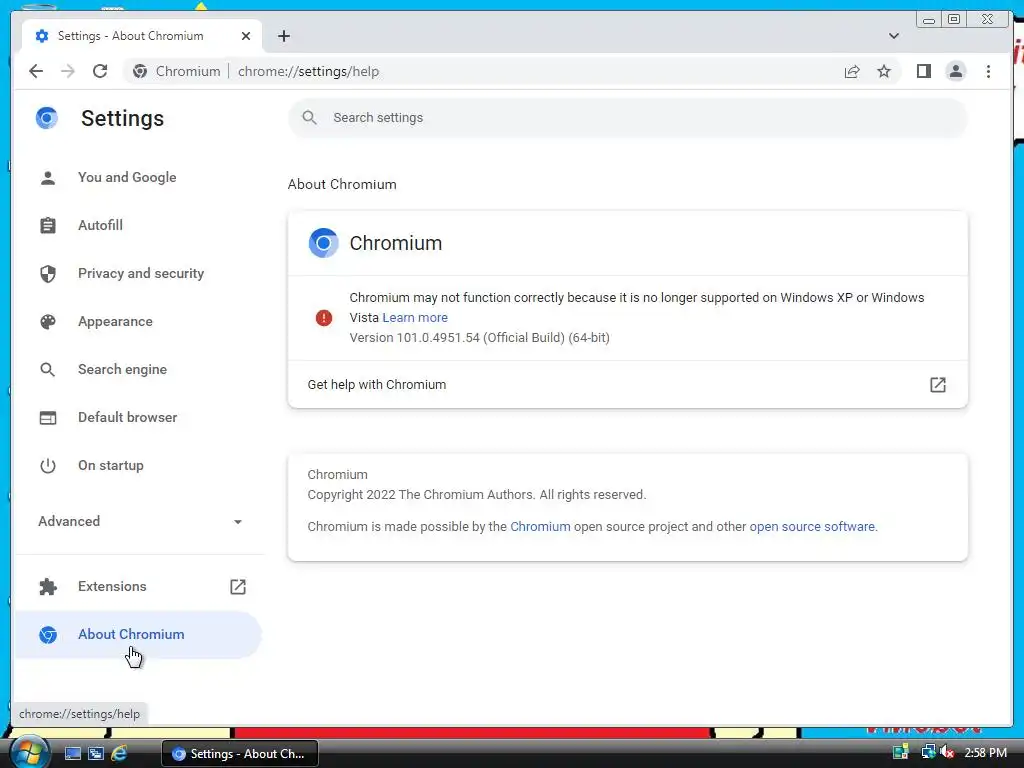This screenshot has height=768, width=1024.
Task: Open the open source software link
Action: pyautogui.click(x=812, y=527)
